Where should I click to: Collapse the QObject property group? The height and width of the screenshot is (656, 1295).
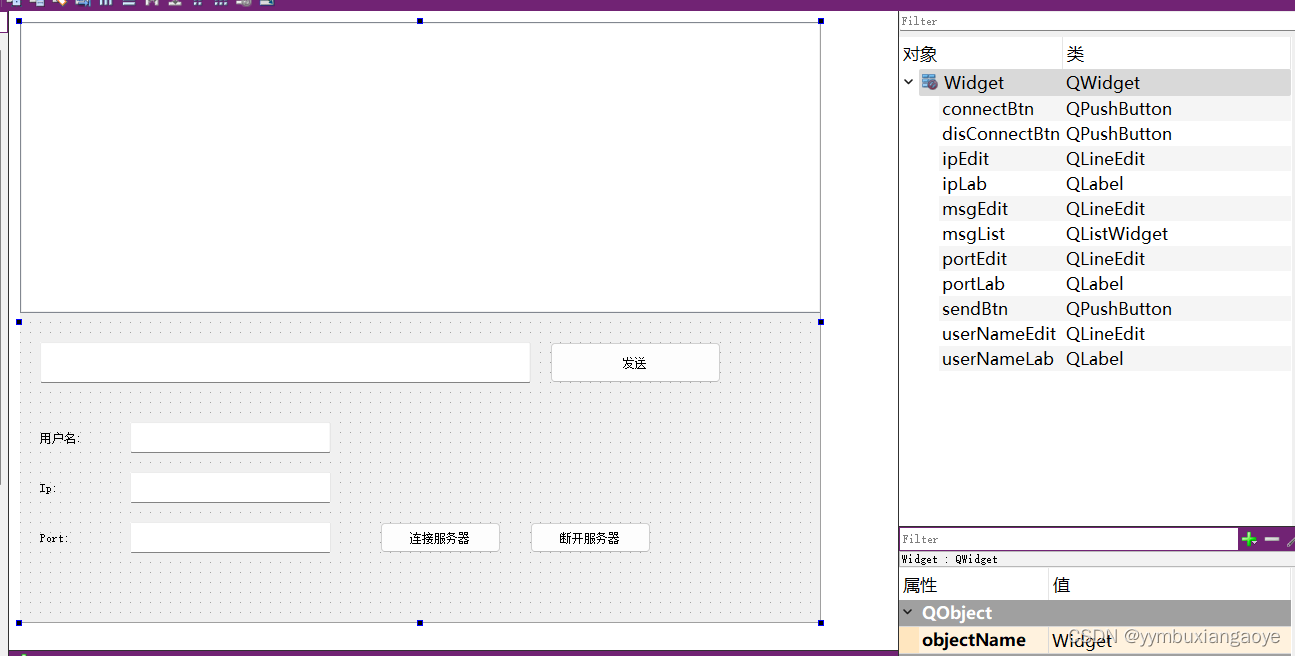(x=908, y=613)
